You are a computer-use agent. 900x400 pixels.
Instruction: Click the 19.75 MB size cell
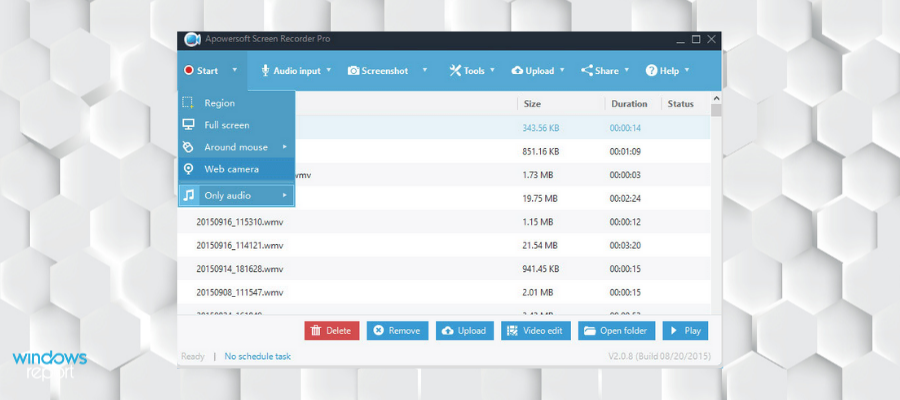point(540,199)
